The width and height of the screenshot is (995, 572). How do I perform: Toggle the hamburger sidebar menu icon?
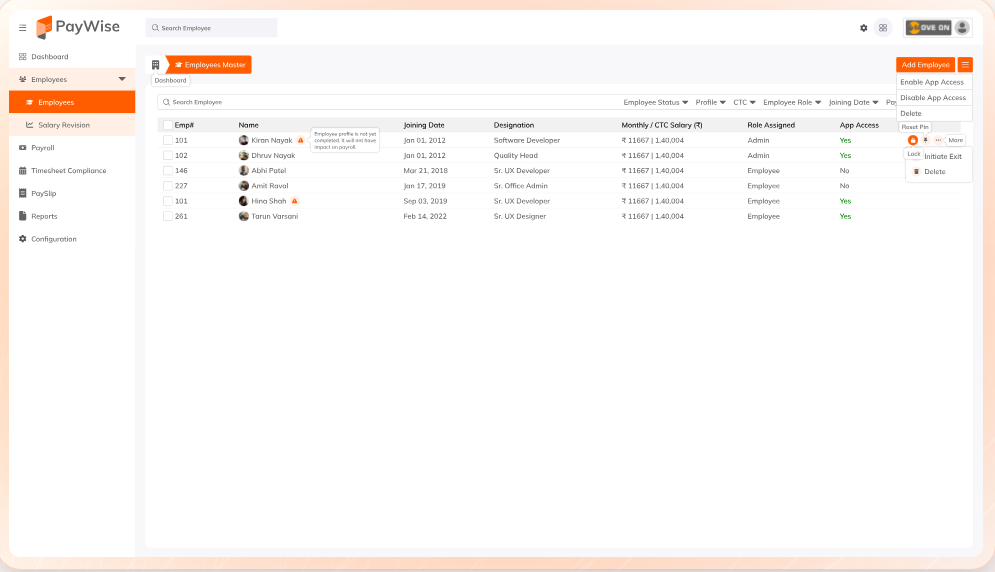pos(22,28)
